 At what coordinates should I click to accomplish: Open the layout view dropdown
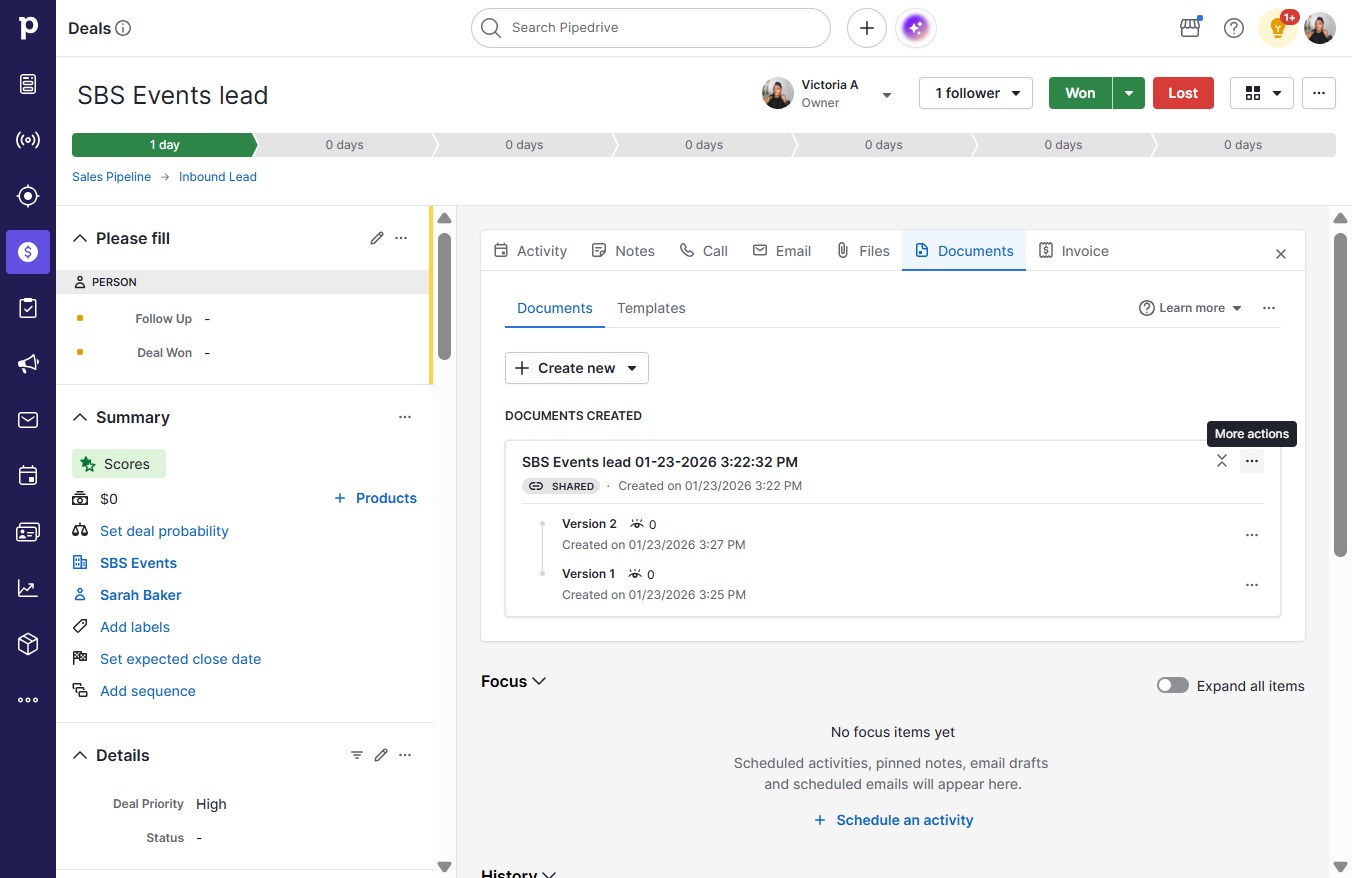click(1262, 93)
